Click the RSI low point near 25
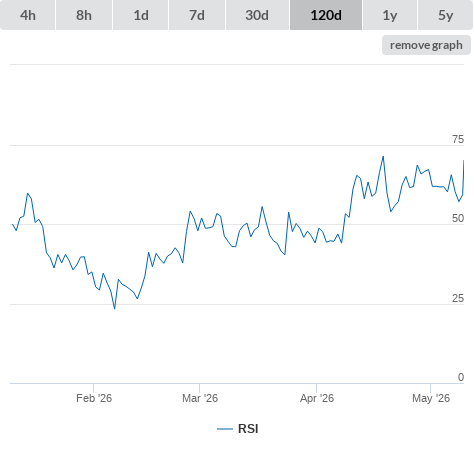 click(115, 308)
